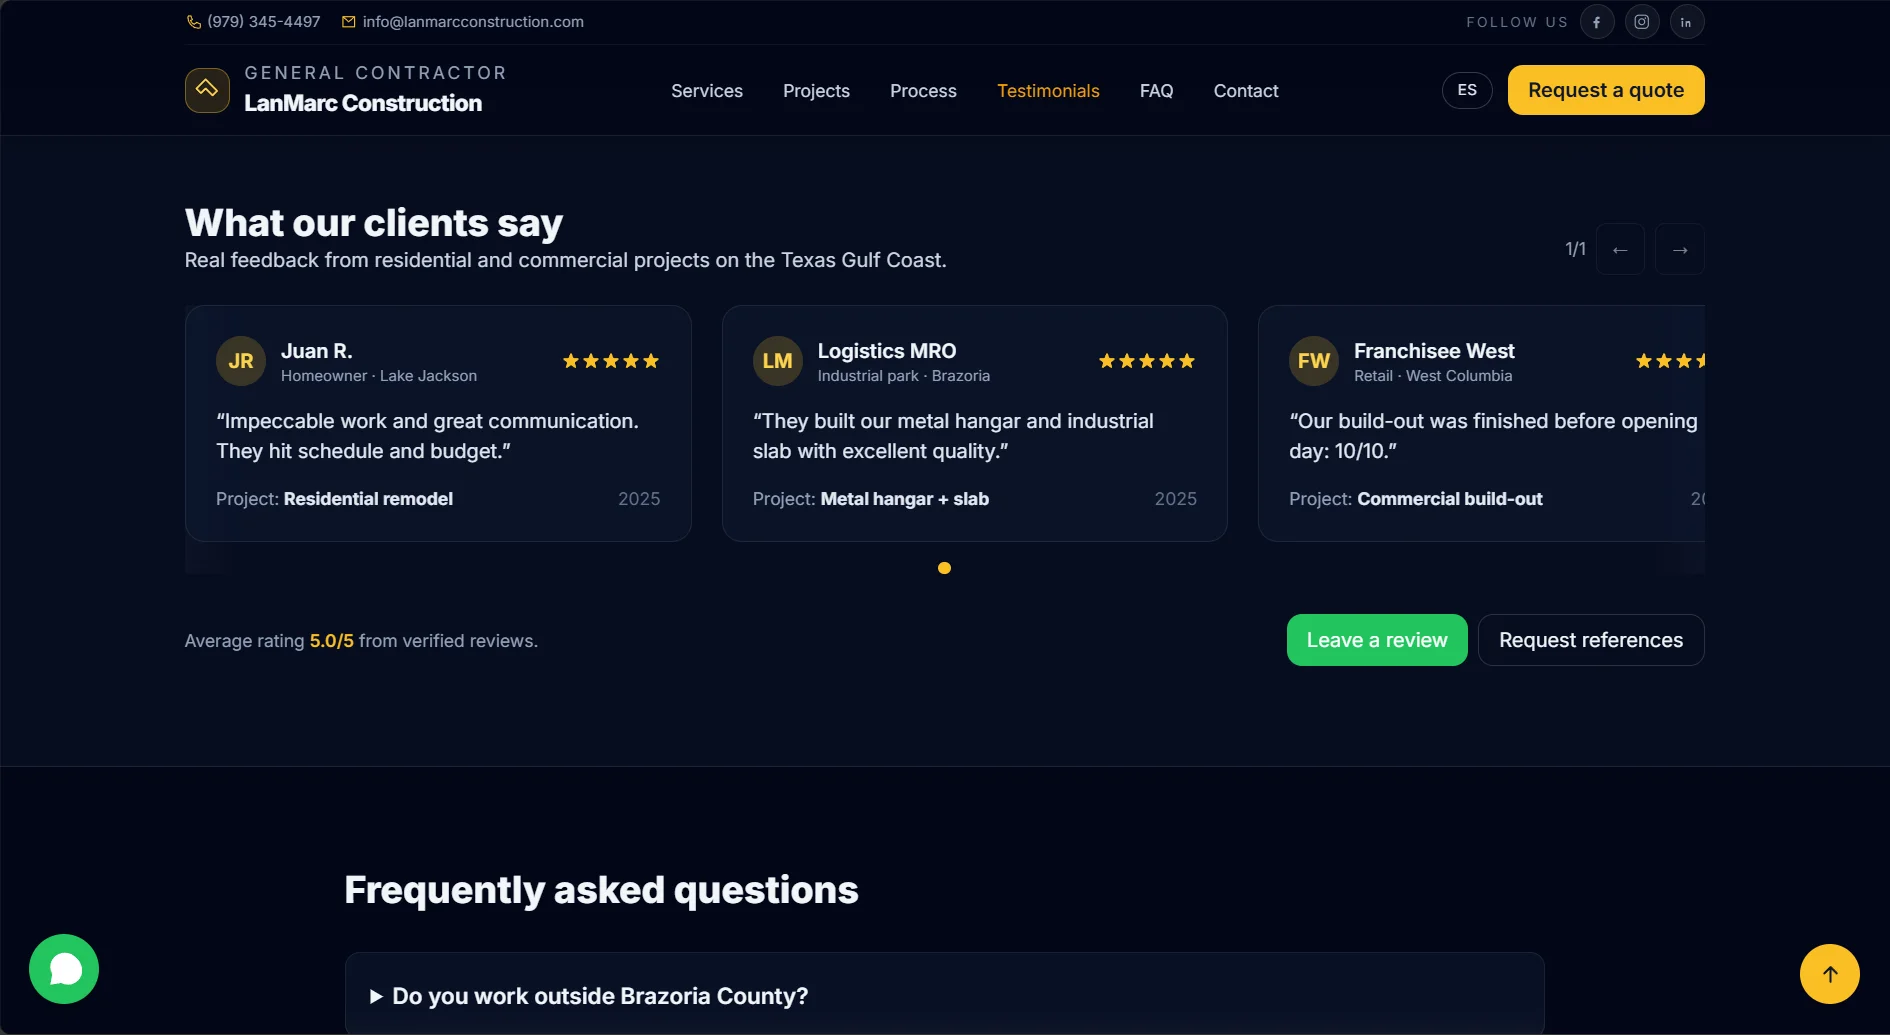Jump to the FAQ section
The image size is (1890, 1035).
click(1156, 91)
